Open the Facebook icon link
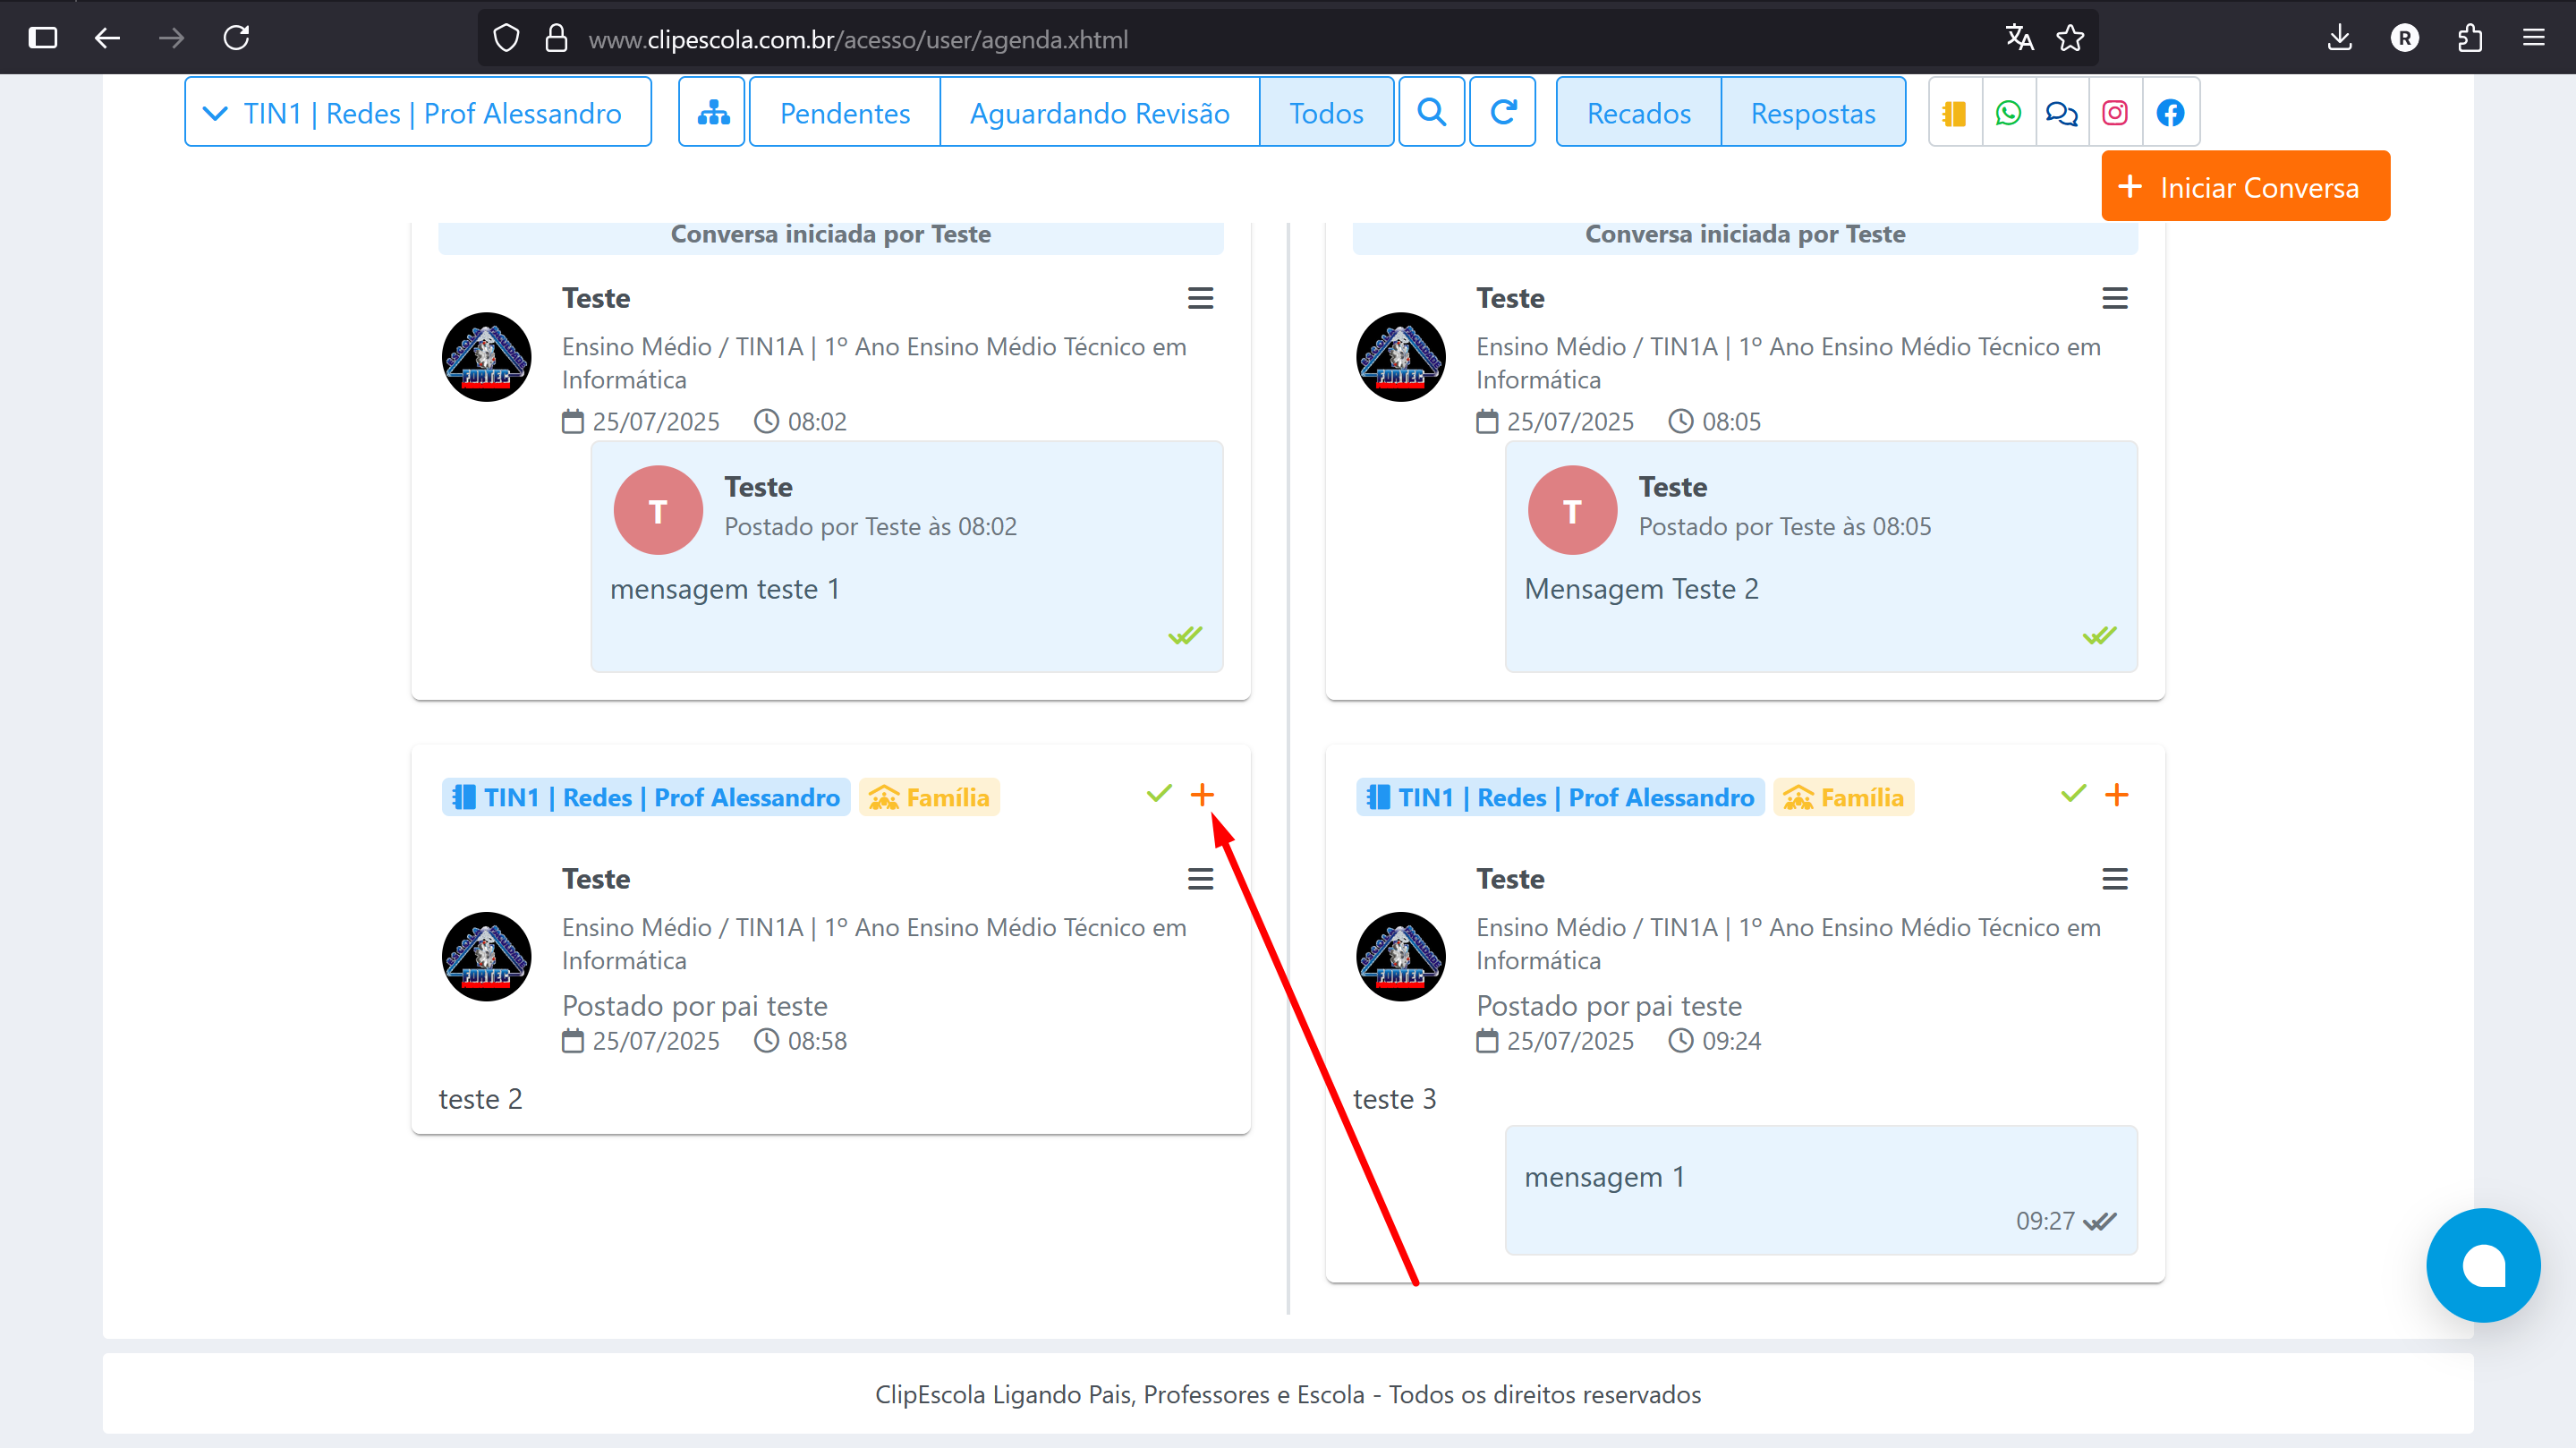The image size is (2576, 1448). tap(2169, 113)
